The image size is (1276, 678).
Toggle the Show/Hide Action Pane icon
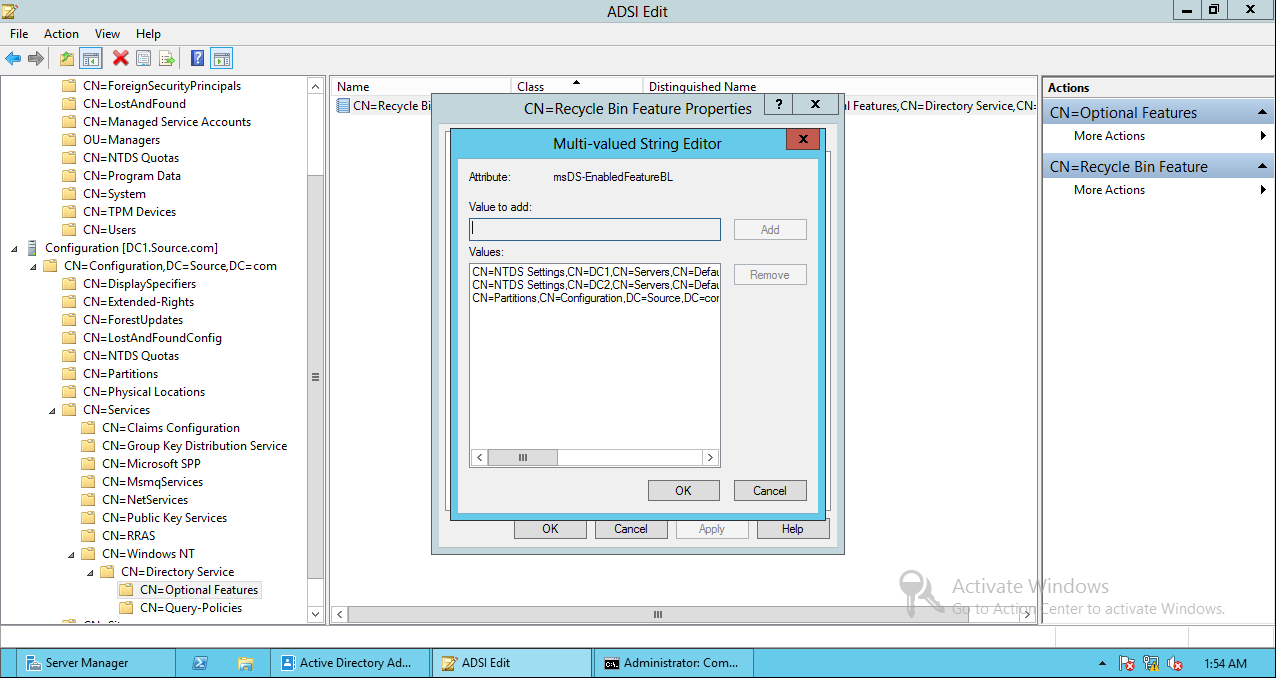(221, 58)
